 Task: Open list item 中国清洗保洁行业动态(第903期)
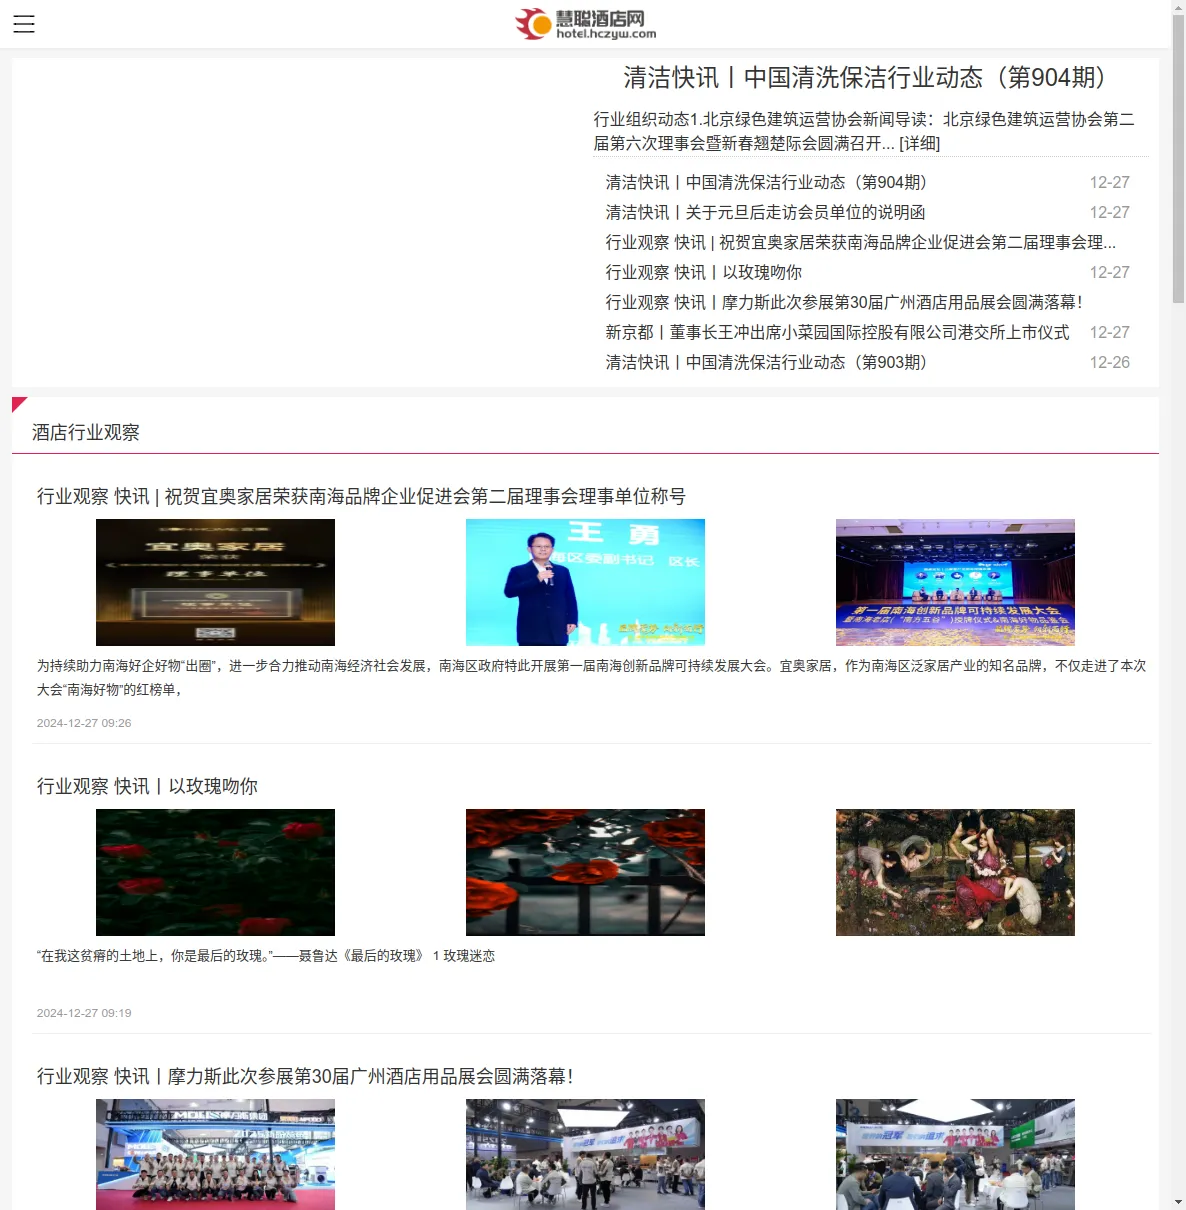767,362
